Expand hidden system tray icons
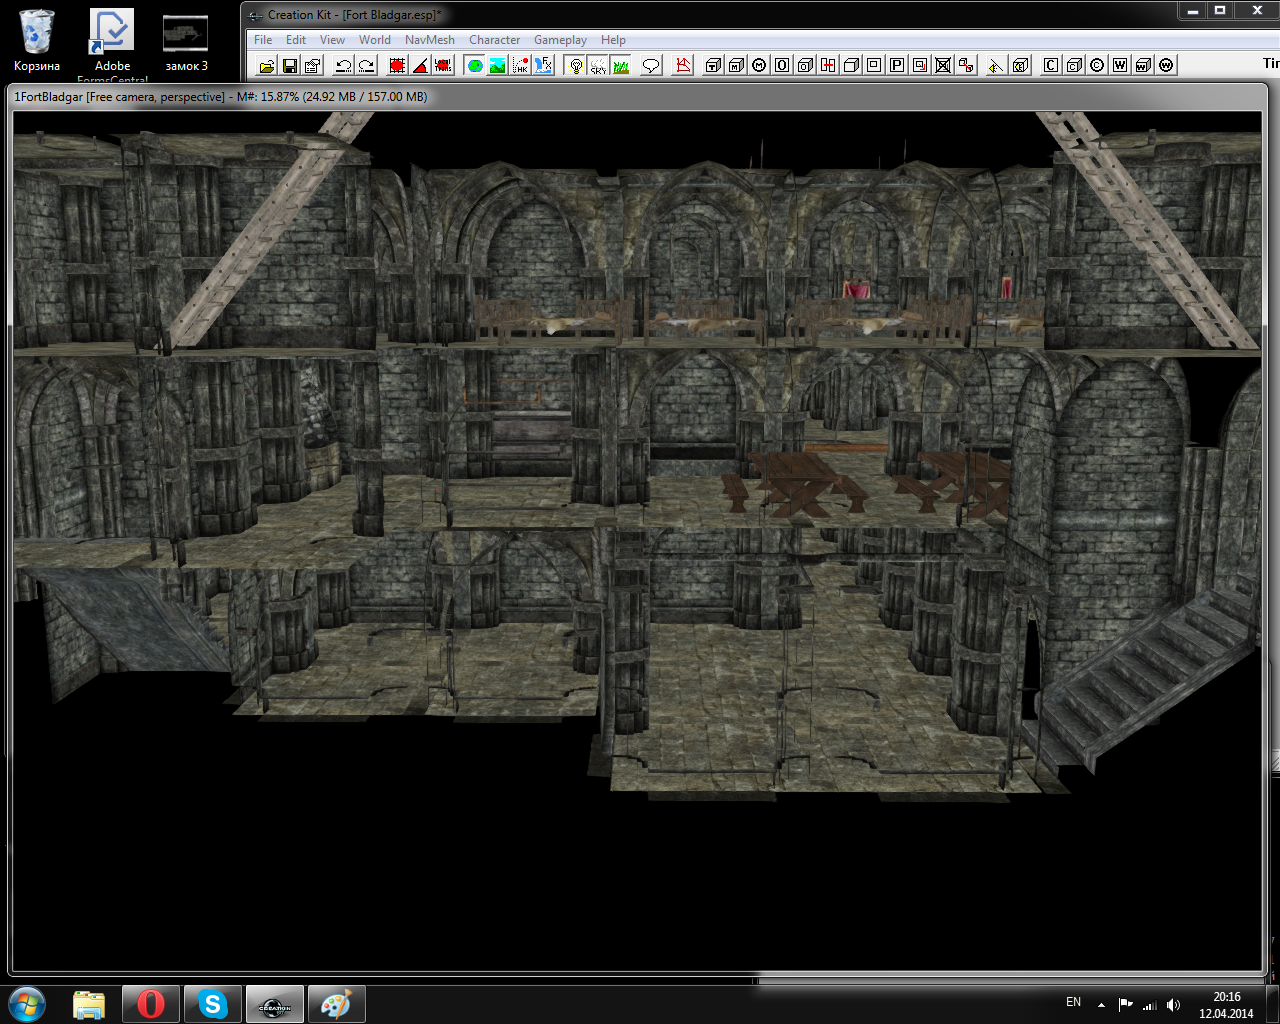 point(1101,1005)
